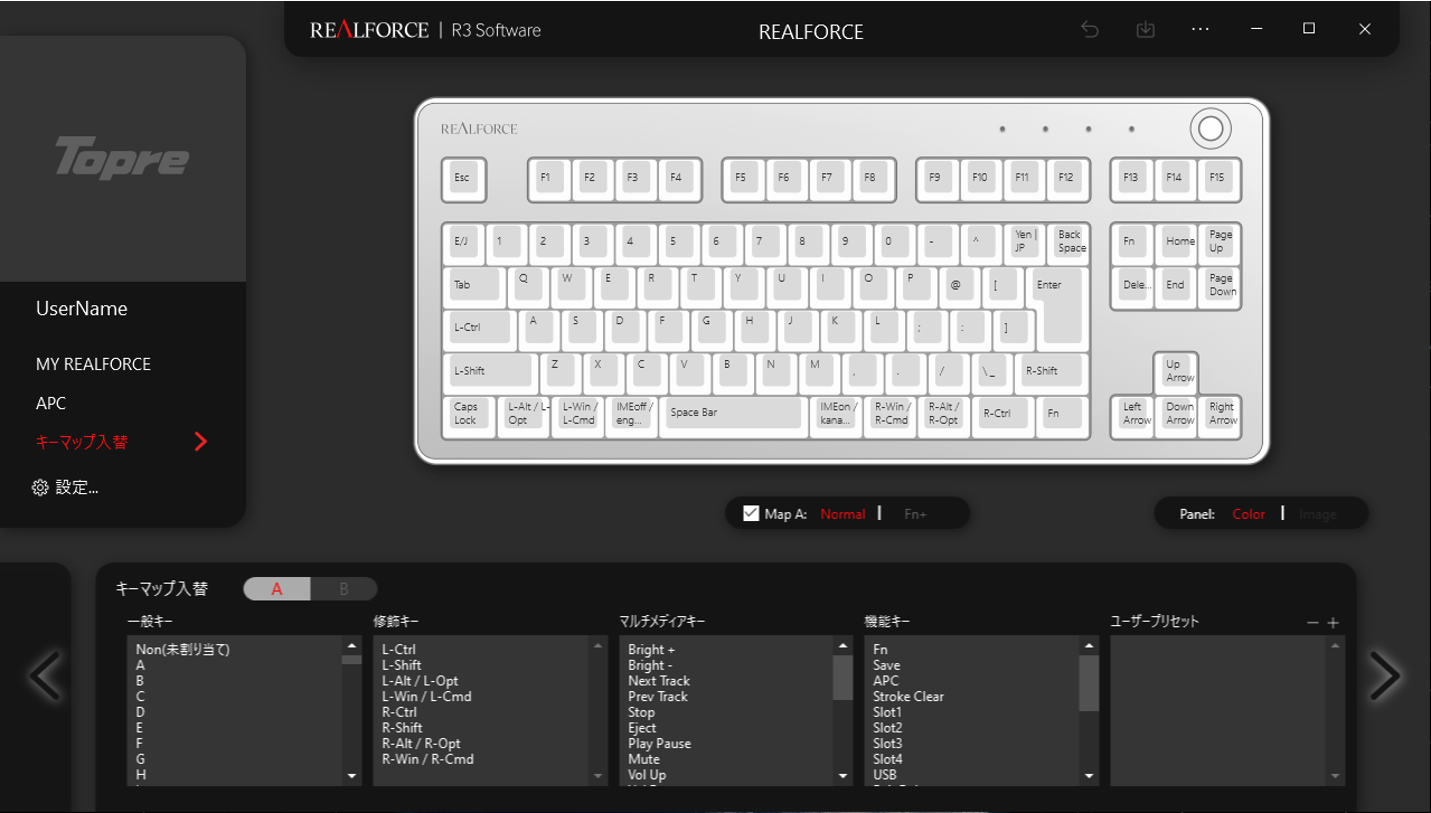Select R-Win / R-Cmd in the 修飾キー list
The height and width of the screenshot is (813, 1431).
pos(428,759)
